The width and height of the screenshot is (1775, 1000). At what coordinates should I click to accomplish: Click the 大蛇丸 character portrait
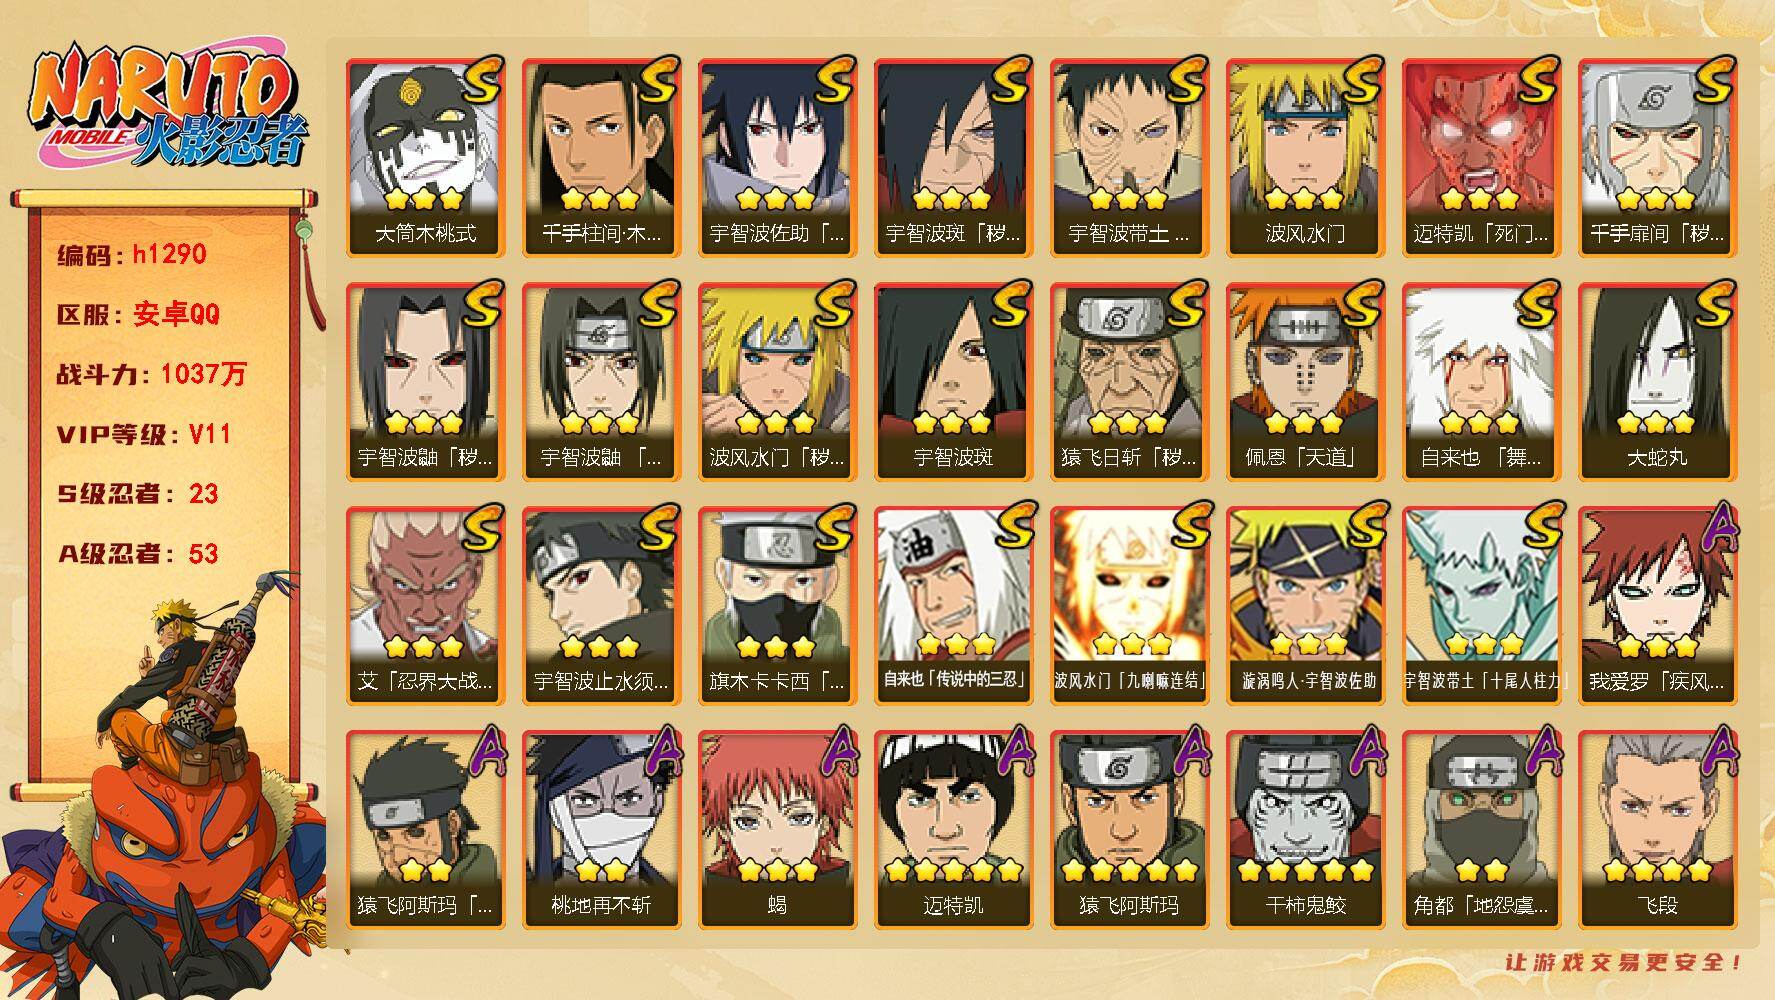(x=1657, y=381)
